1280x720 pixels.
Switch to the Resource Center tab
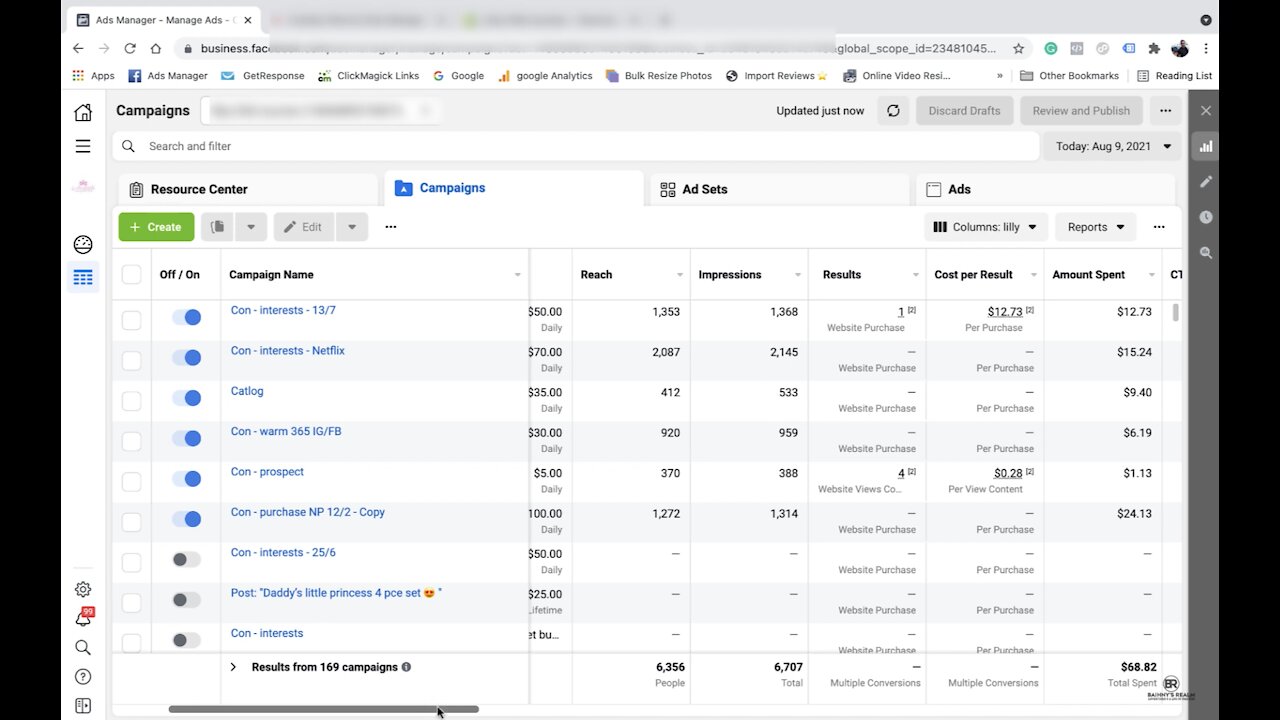click(248, 189)
